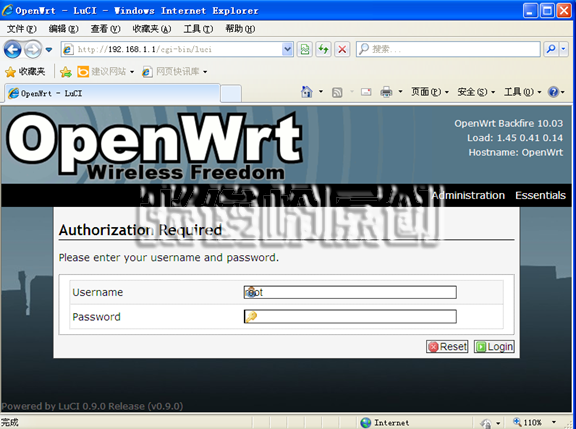Click the Read Mail icon
This screenshot has height=429, width=576.
366,92
